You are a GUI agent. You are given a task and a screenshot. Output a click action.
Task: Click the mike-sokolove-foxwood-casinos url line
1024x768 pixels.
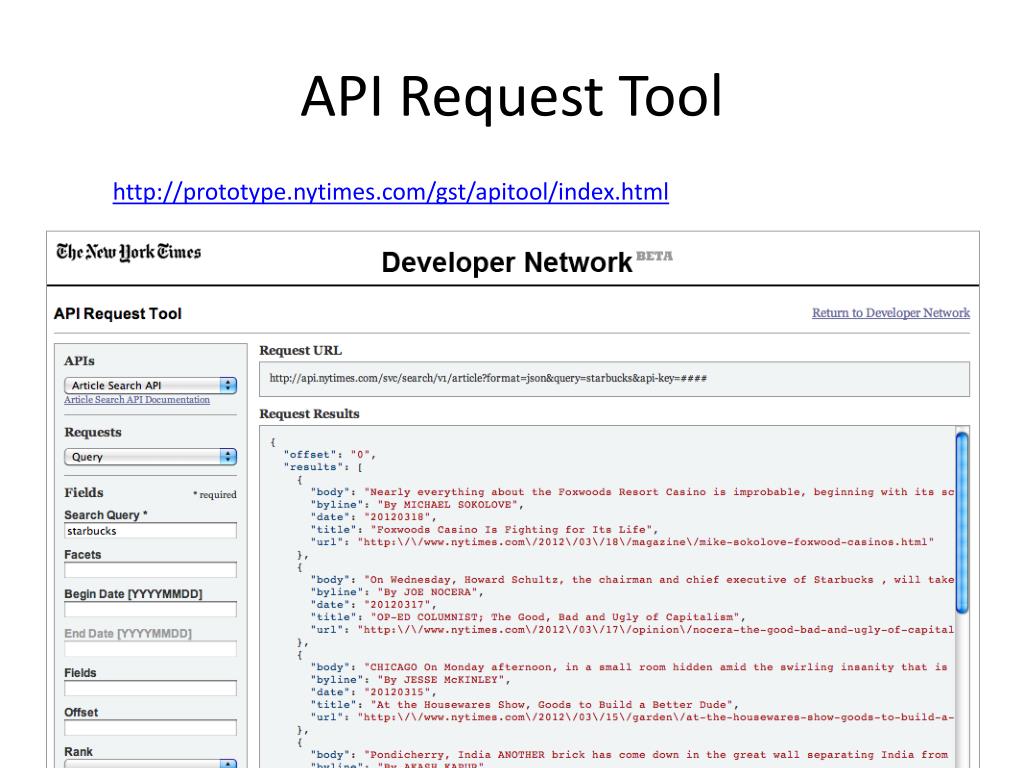pyautogui.click(x=622, y=542)
